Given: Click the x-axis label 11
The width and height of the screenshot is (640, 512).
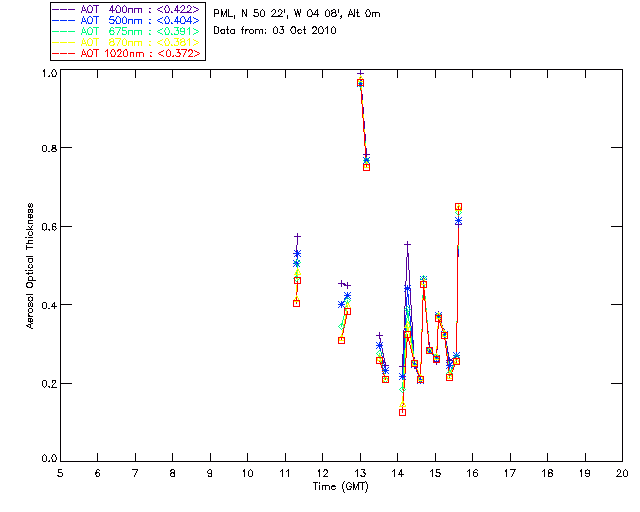Looking at the screenshot, I should pos(285,473).
